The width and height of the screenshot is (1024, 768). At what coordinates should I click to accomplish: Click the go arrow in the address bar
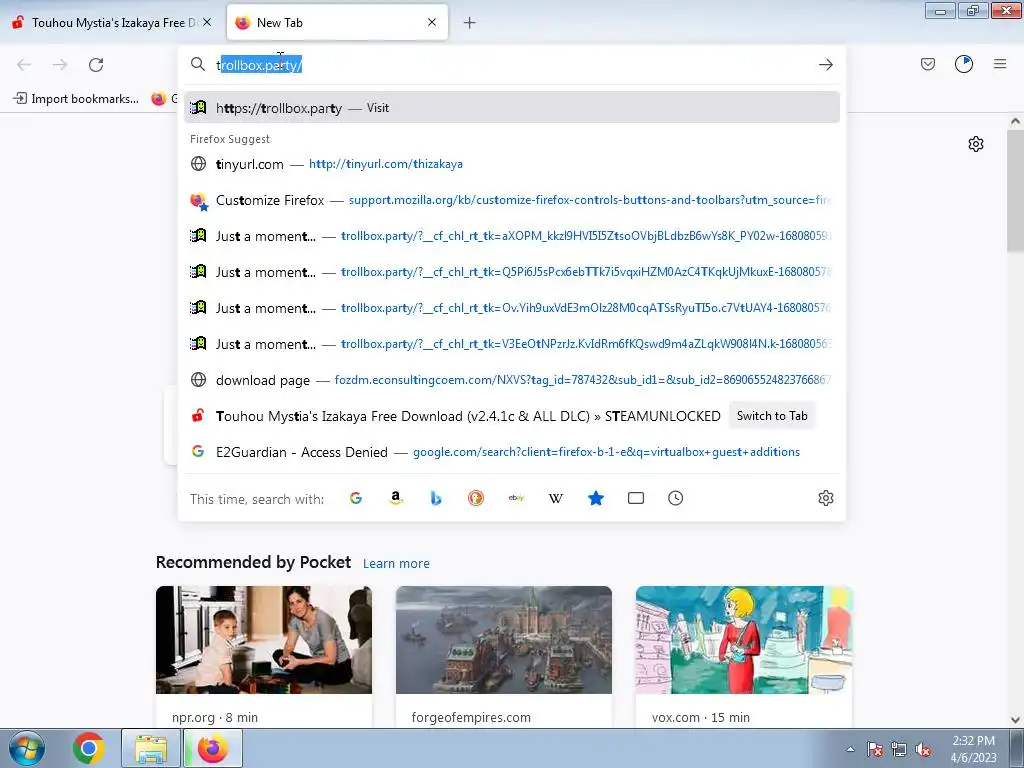pyautogui.click(x=825, y=65)
